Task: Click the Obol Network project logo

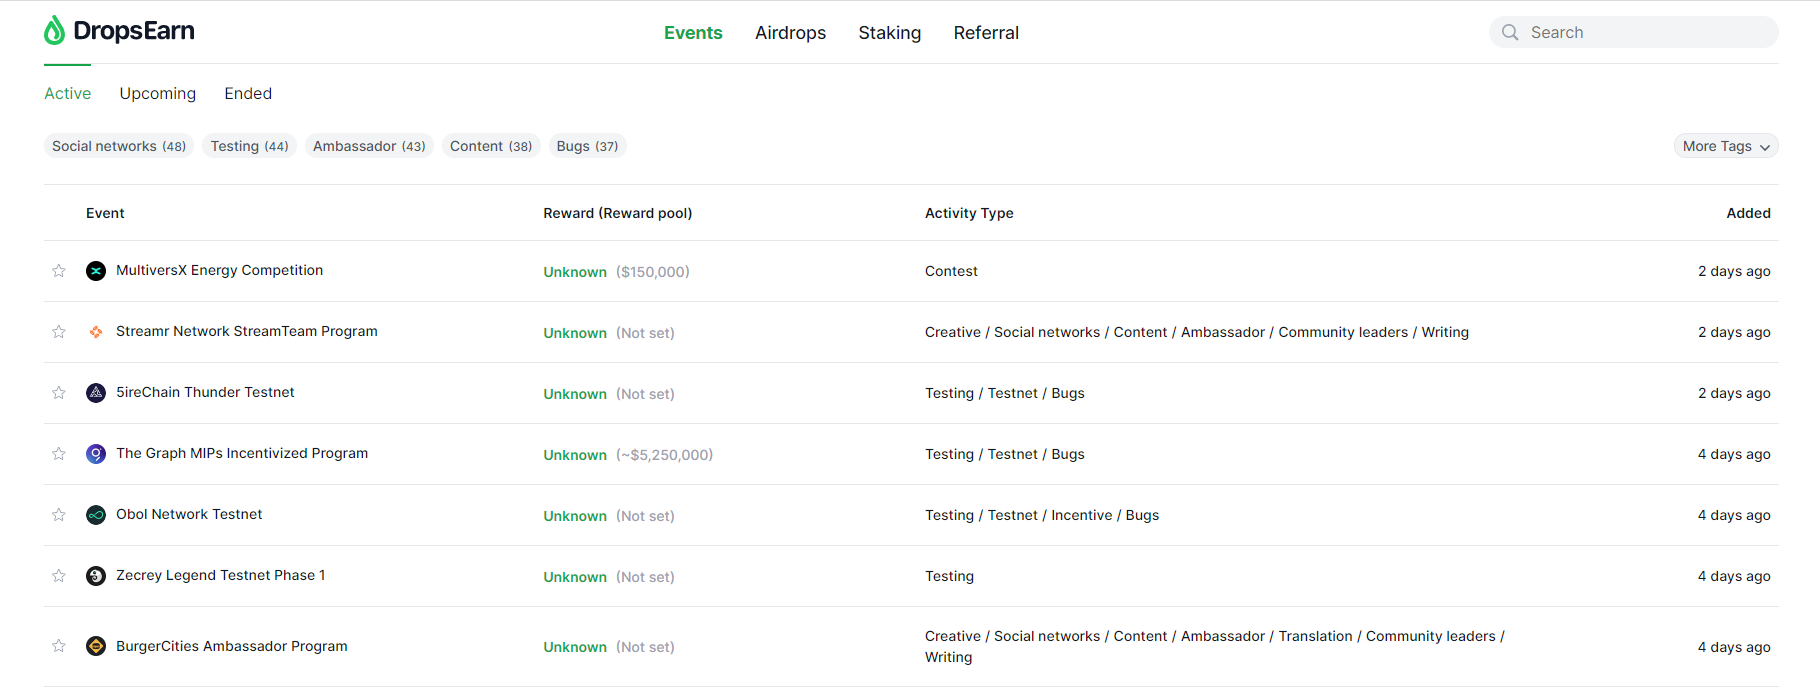Action: coord(96,515)
